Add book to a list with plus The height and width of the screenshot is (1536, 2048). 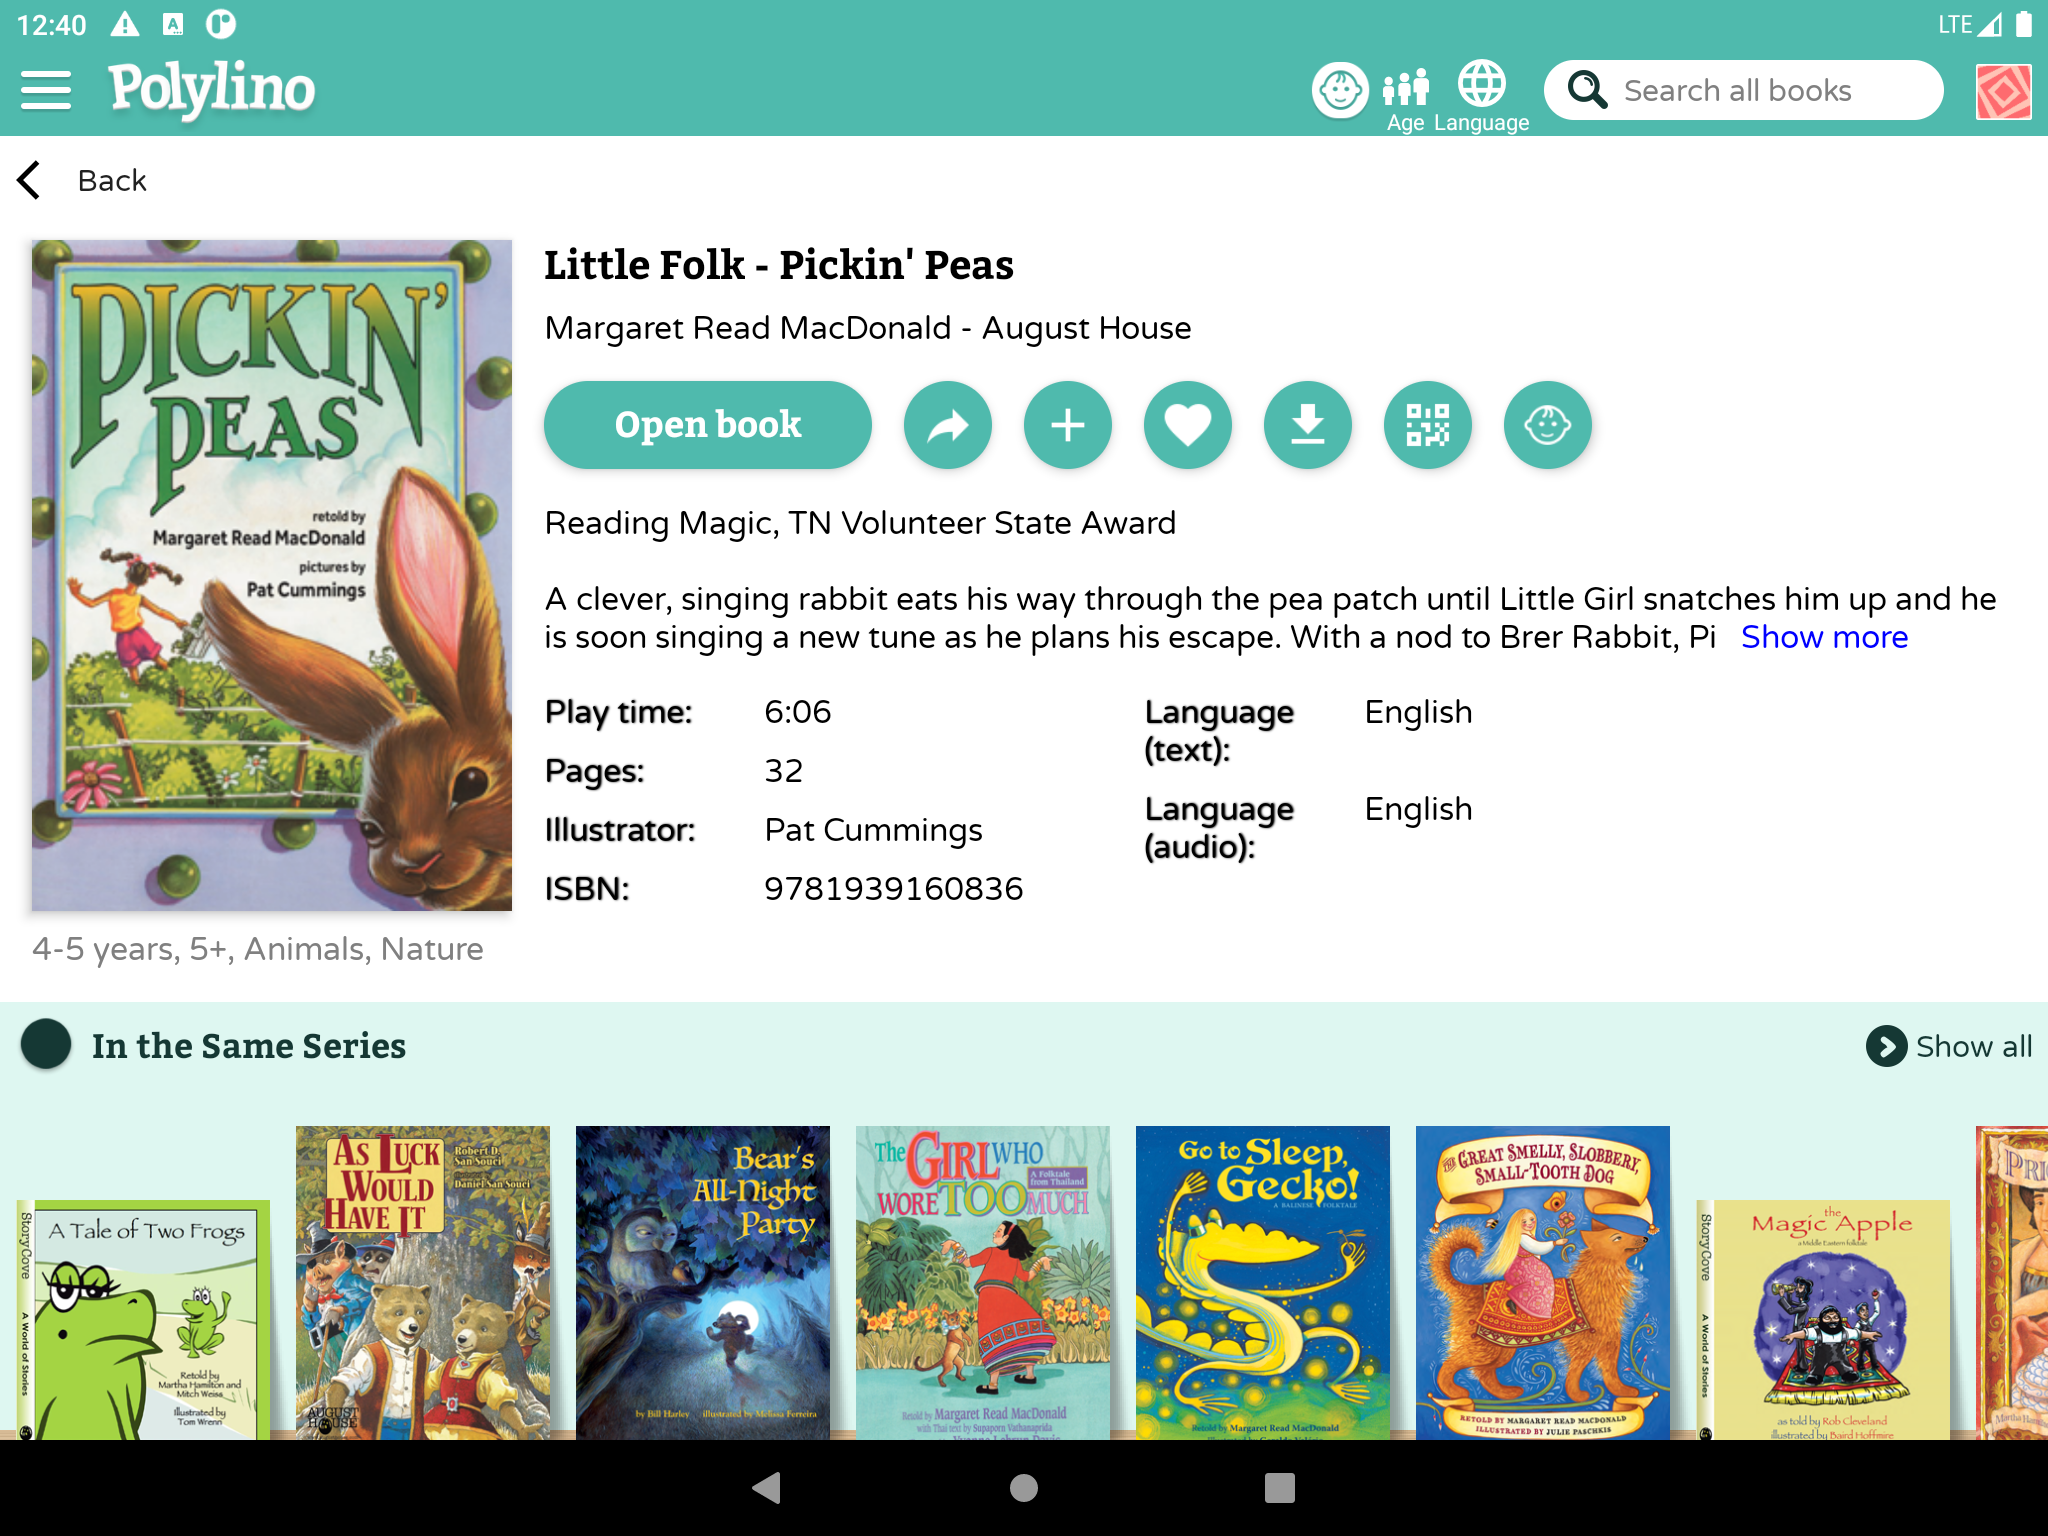point(1068,425)
